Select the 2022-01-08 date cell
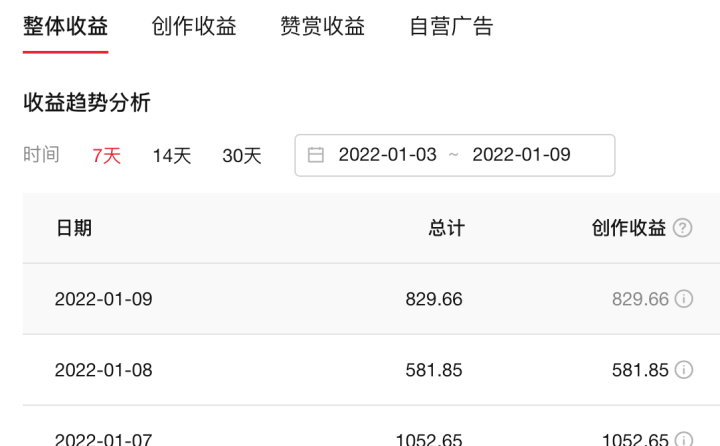Screen dimensions: 720x446 104,370
